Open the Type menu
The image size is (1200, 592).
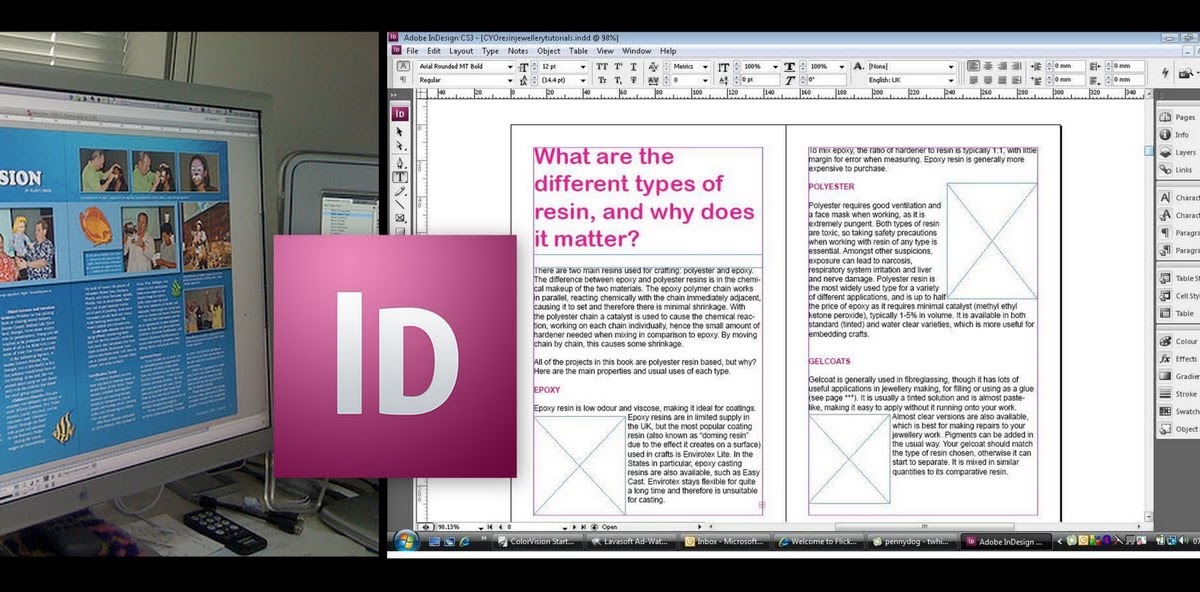[x=490, y=50]
